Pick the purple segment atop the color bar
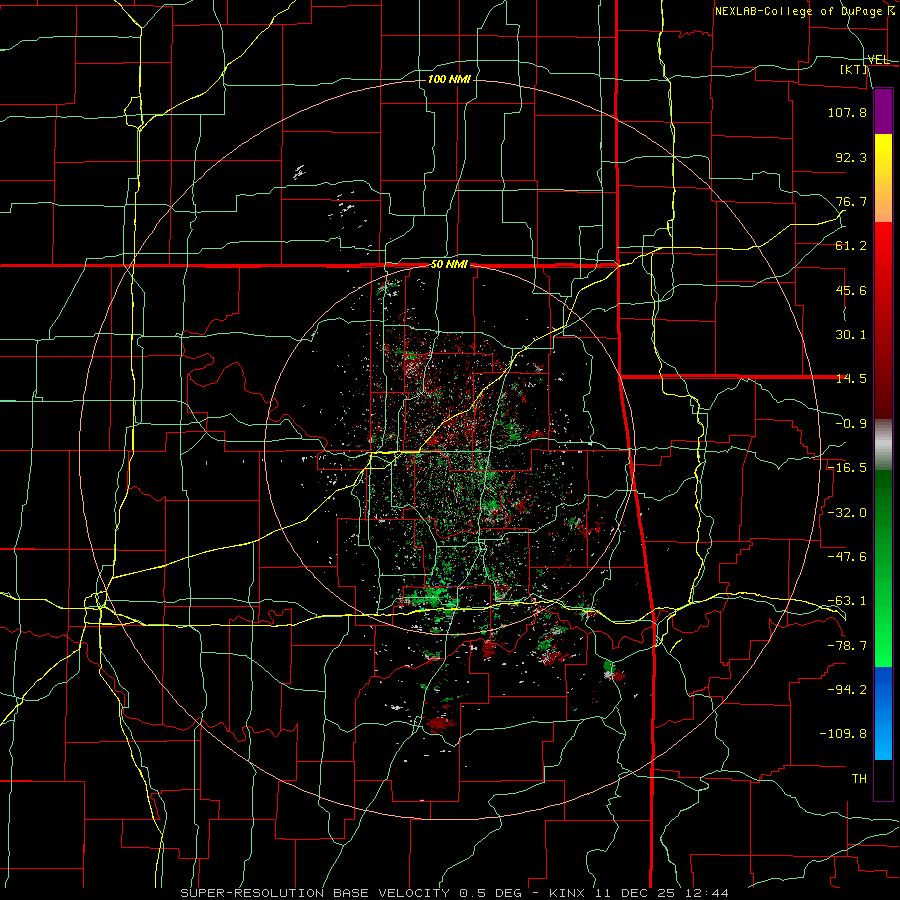 click(883, 111)
